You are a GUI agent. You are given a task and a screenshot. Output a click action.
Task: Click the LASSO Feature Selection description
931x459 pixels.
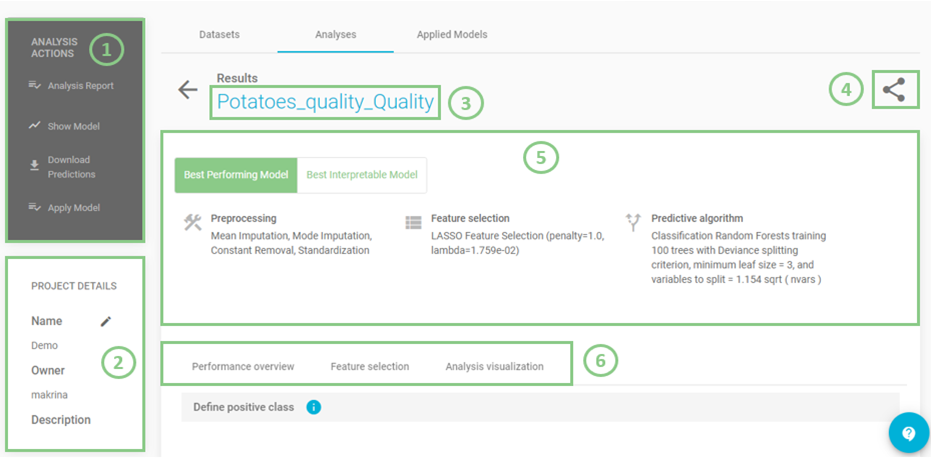coord(517,243)
